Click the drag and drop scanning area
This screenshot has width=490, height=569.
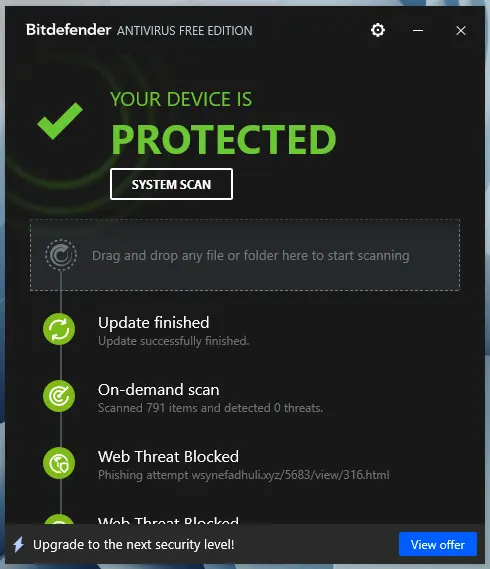[245, 255]
